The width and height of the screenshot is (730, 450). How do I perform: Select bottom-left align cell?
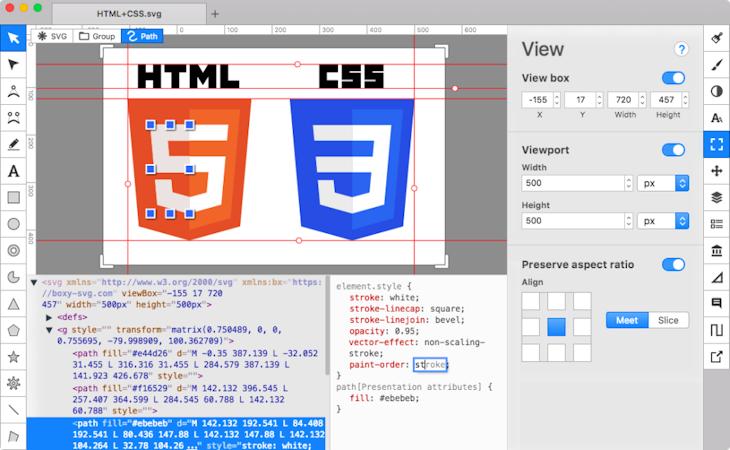click(x=531, y=353)
